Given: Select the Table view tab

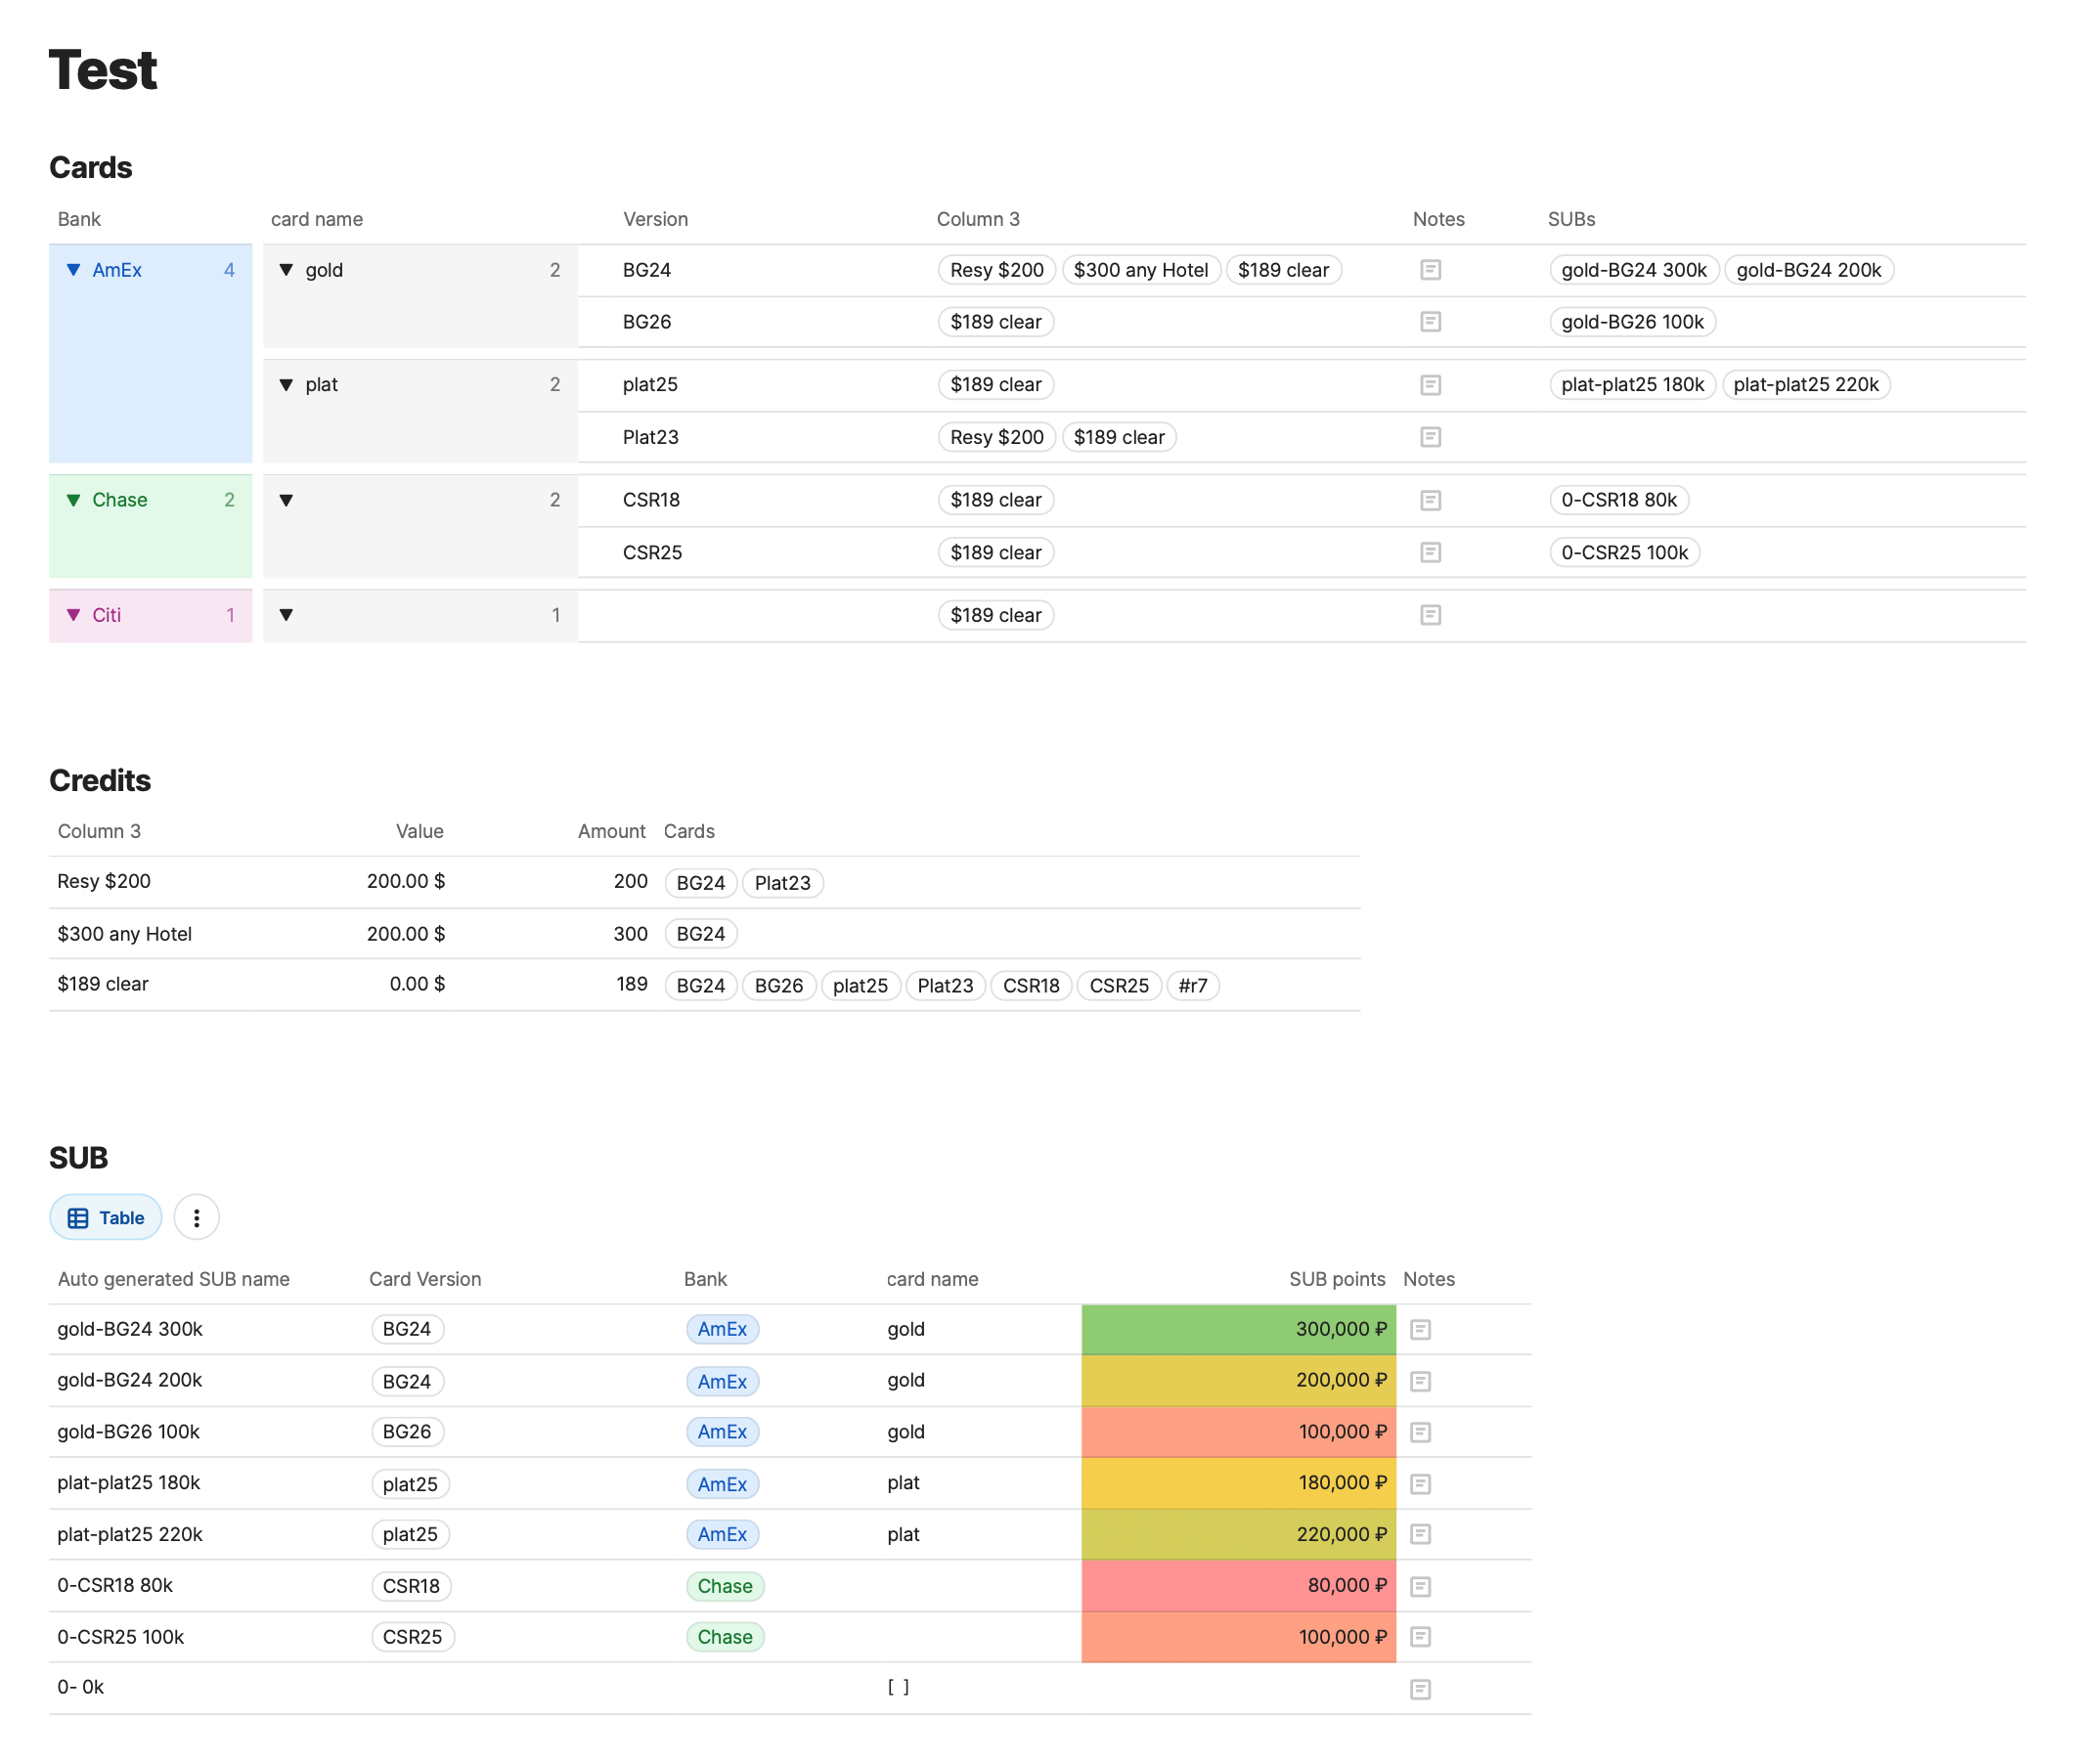Looking at the screenshot, I should coord(106,1217).
